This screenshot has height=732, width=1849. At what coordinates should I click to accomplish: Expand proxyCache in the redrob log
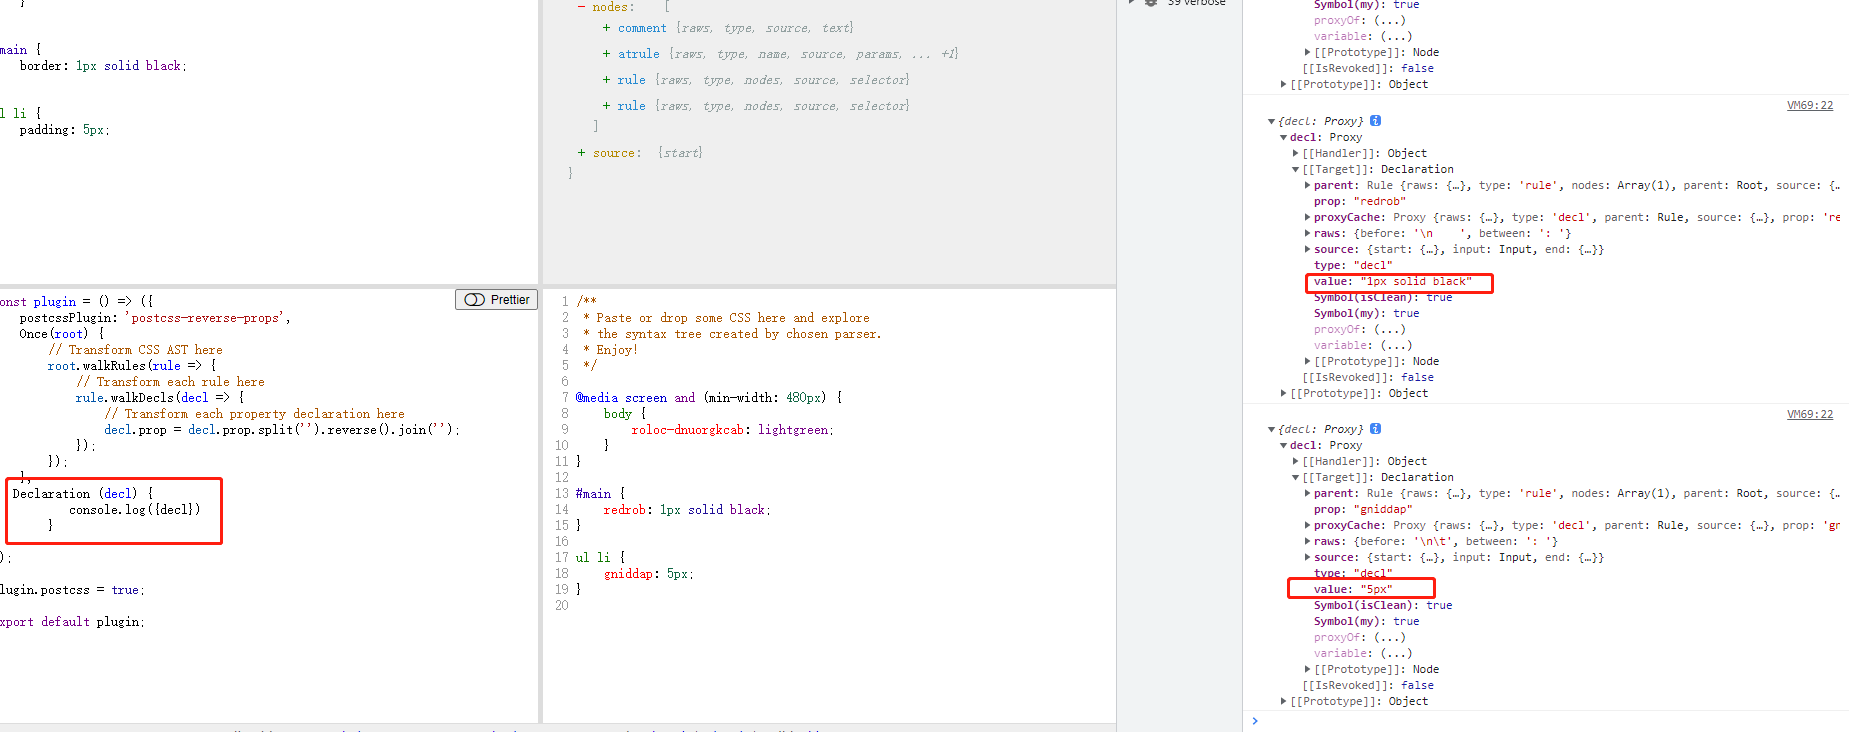click(x=1308, y=217)
